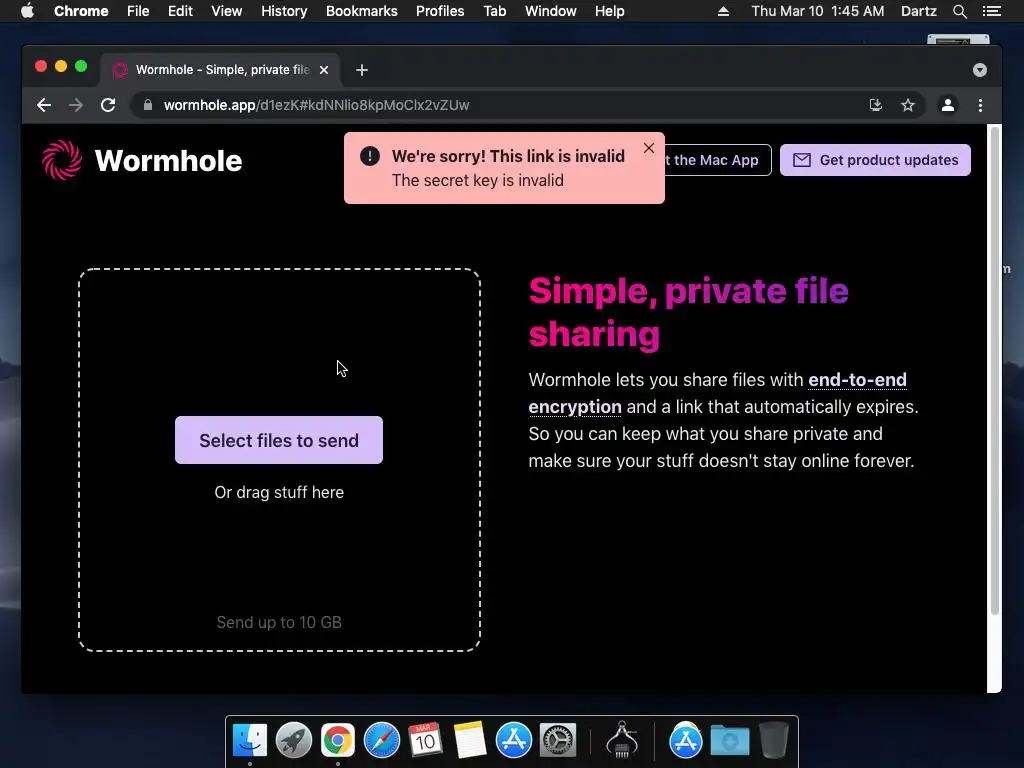
Task: Open the end-to-end encryption link
Action: coord(857,380)
